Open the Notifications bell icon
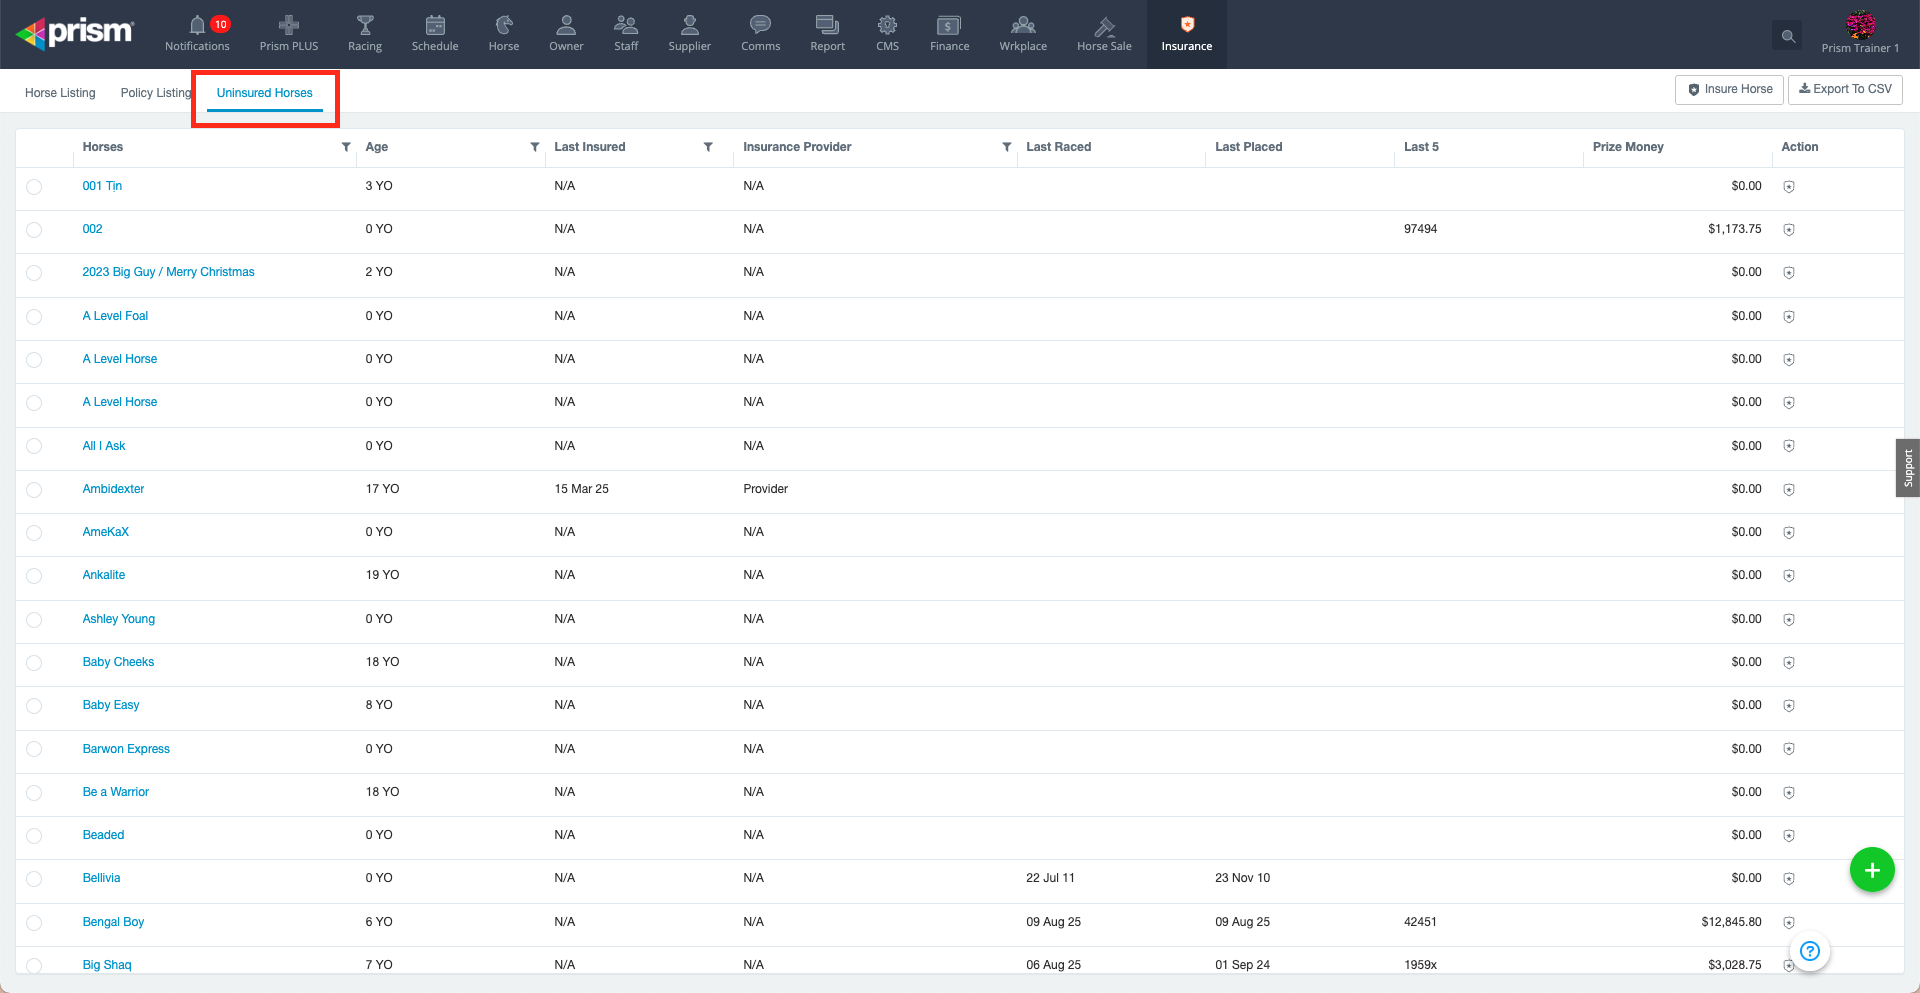 [x=197, y=26]
